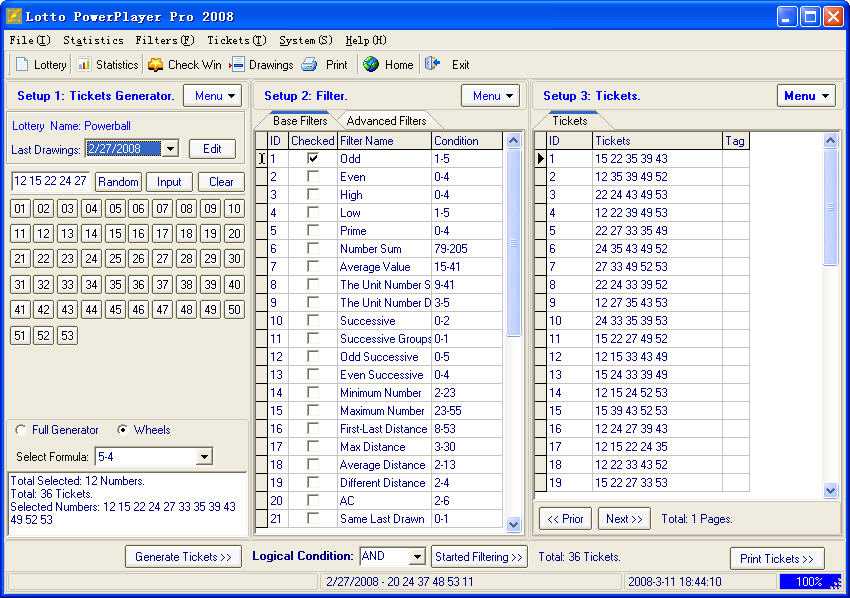The width and height of the screenshot is (850, 598).
Task: Enable the Prime filter checkbox
Action: pos(314,230)
